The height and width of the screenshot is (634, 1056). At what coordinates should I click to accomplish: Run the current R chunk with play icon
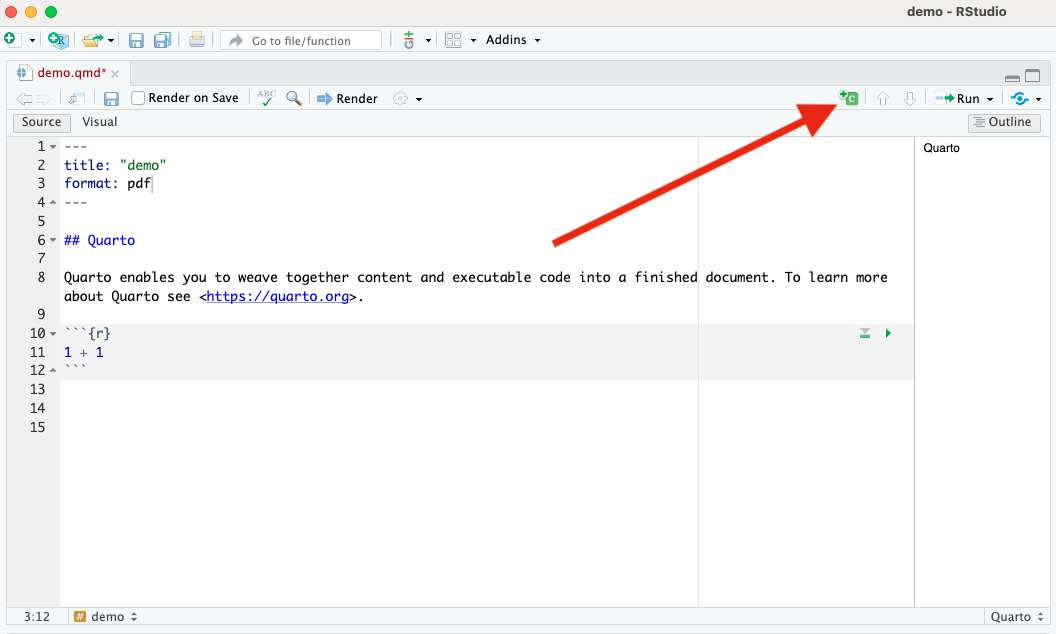[888, 333]
